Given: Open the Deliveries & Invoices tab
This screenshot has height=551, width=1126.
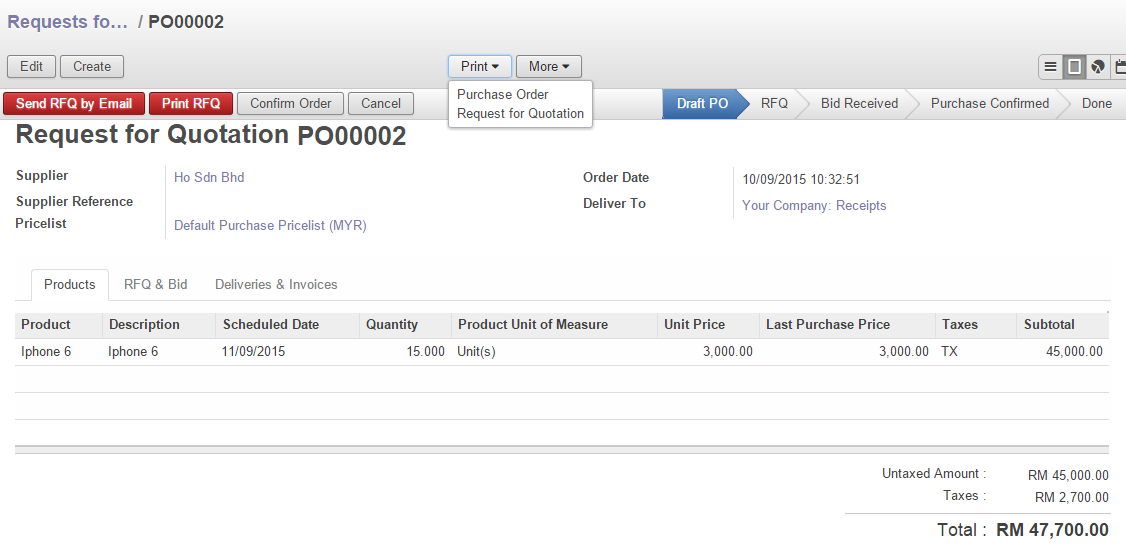Looking at the screenshot, I should (x=276, y=284).
